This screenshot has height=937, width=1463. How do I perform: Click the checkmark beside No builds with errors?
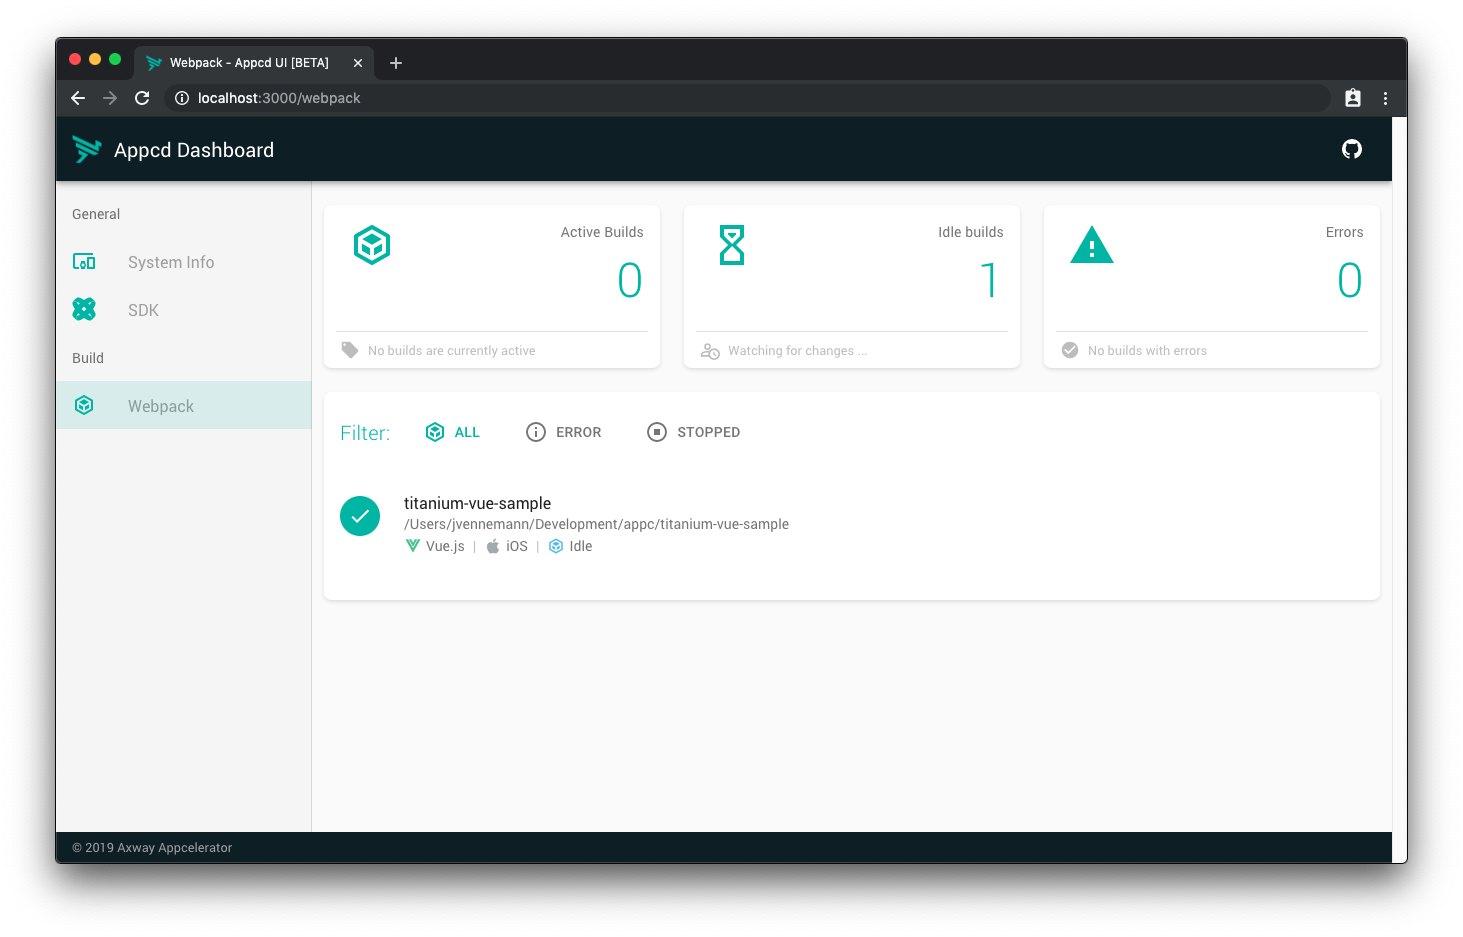(x=1070, y=350)
